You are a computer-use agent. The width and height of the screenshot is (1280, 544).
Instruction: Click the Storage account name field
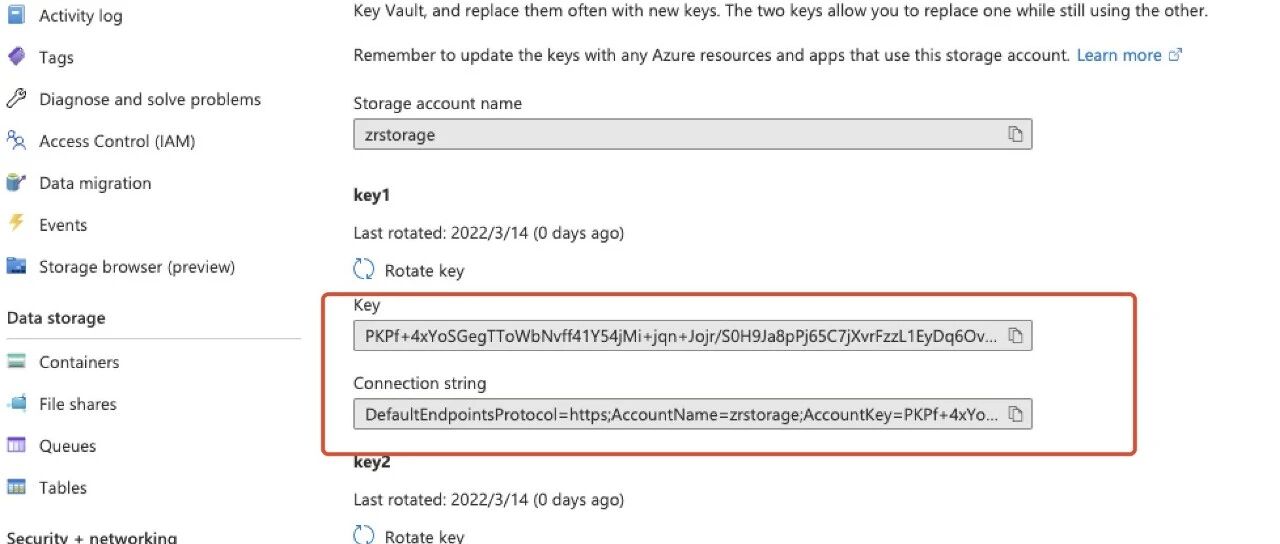pos(692,135)
